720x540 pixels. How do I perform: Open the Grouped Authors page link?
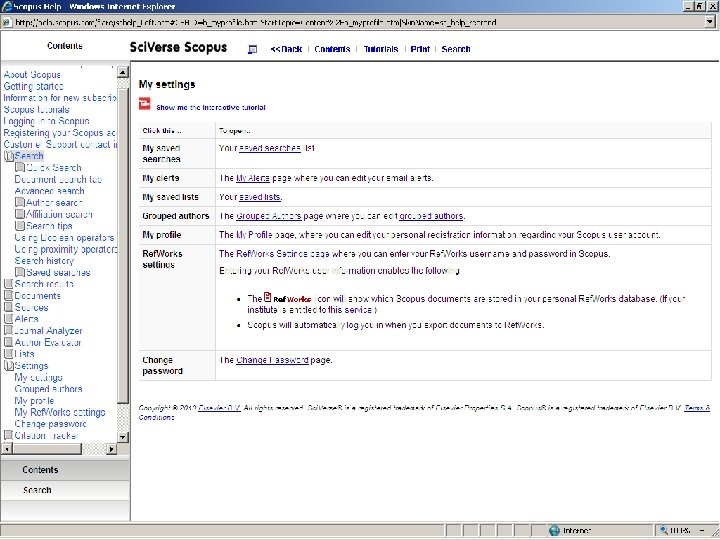(269, 216)
